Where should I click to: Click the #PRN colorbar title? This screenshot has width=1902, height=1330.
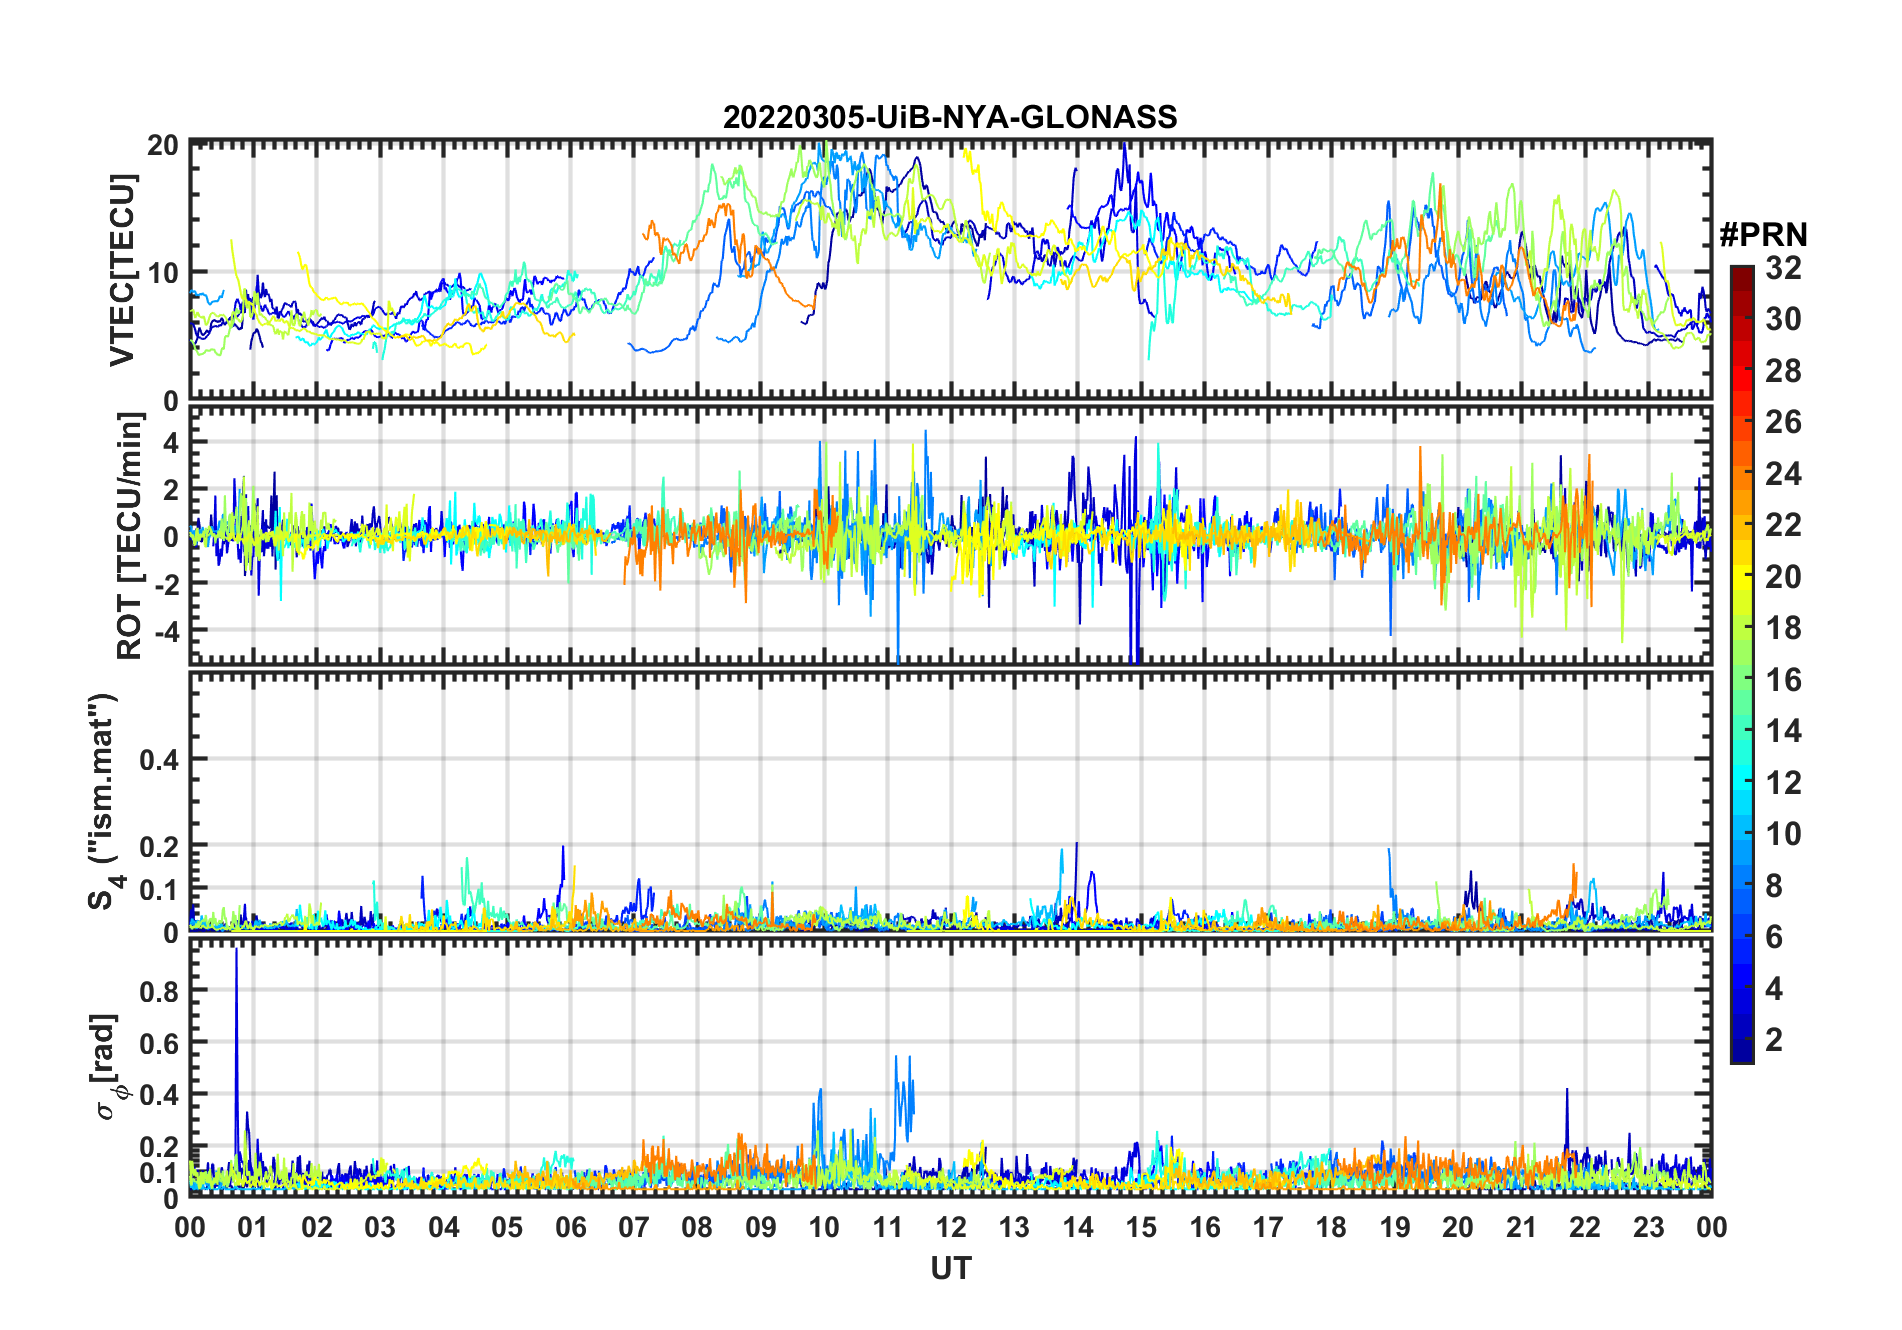point(1763,235)
